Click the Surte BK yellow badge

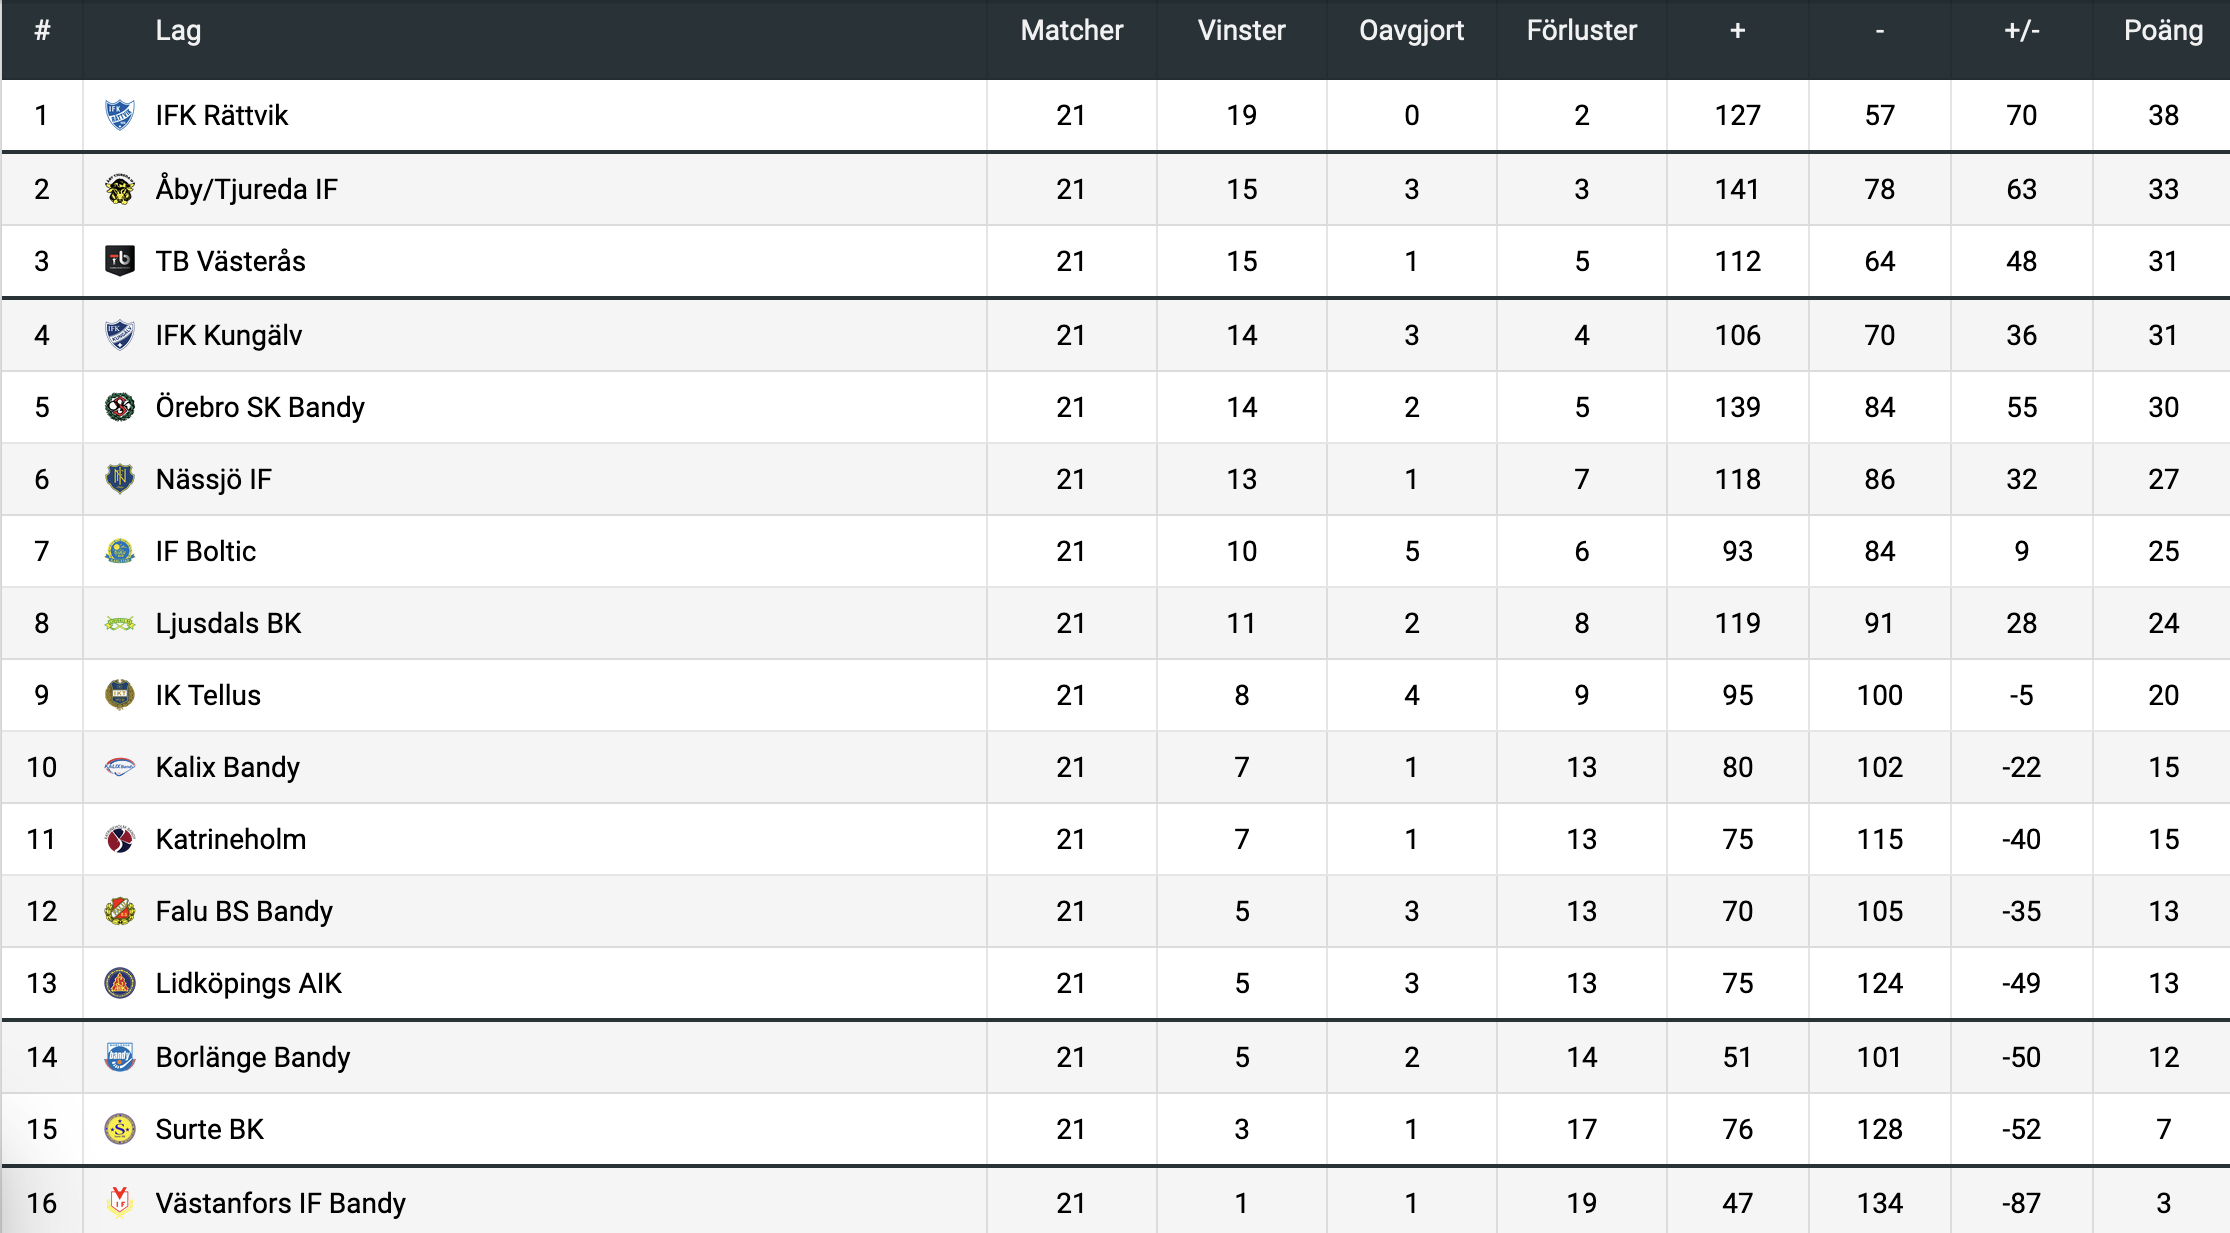[x=120, y=1129]
